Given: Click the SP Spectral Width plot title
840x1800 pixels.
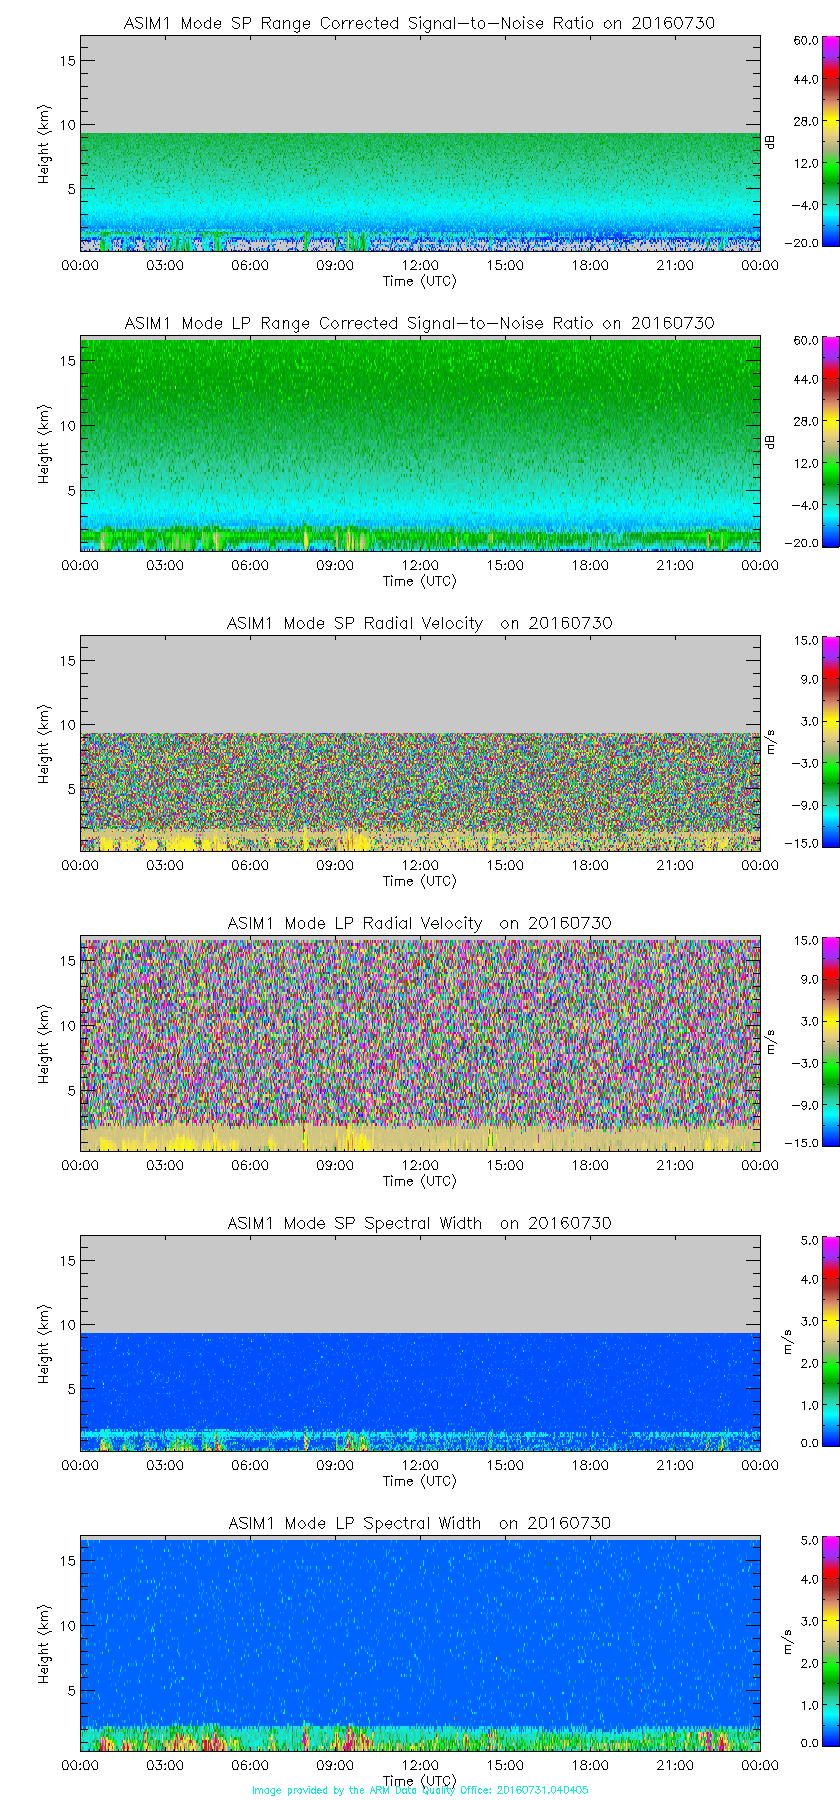Looking at the screenshot, I should (419, 1223).
